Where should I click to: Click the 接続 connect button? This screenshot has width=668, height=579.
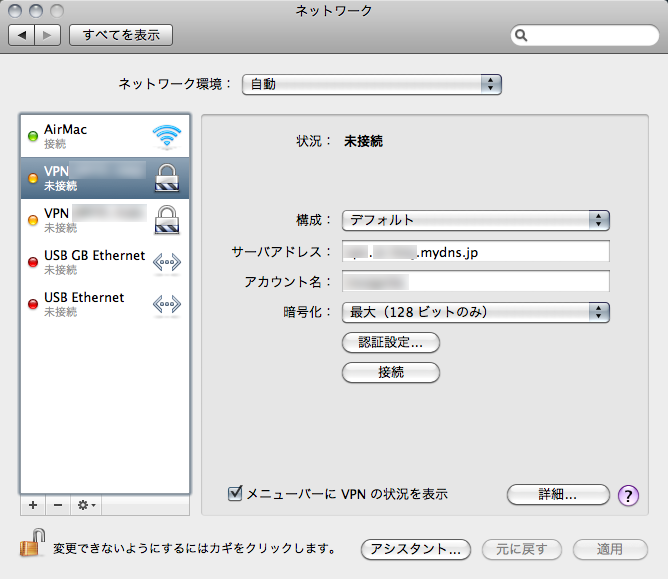click(391, 372)
